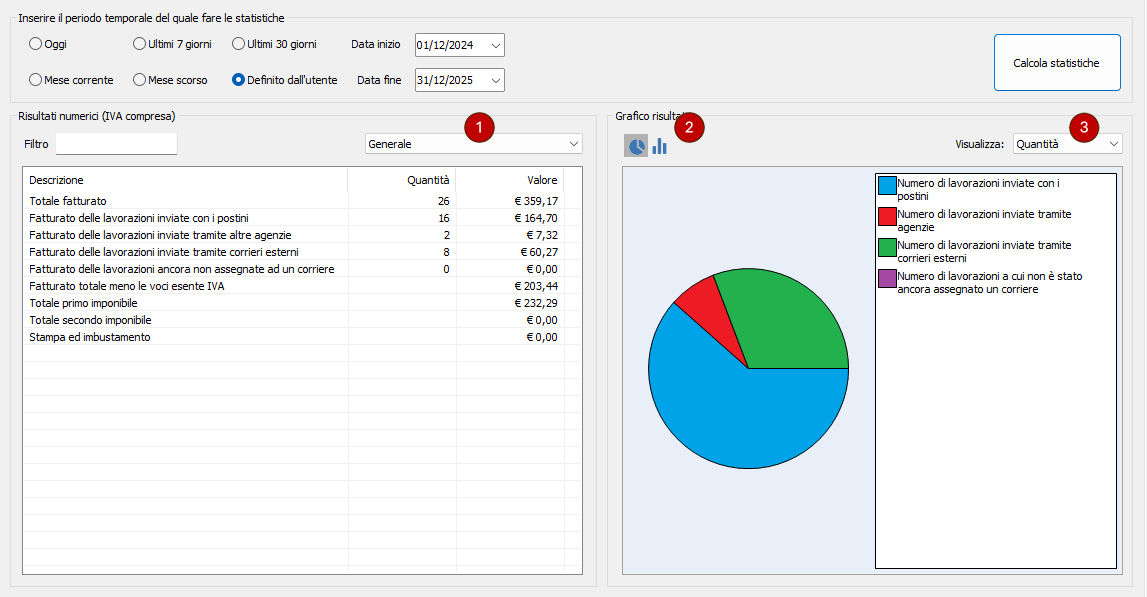Viewport: 1147px width, 597px height.
Task: Click the green corrieri esterni legend swatch
Action: [887, 247]
